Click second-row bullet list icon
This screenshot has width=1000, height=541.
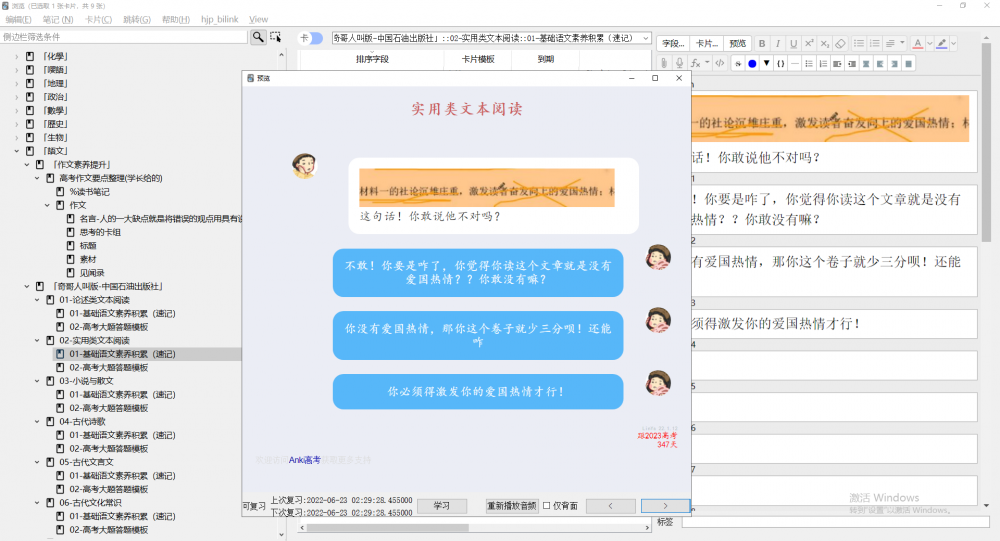point(809,63)
